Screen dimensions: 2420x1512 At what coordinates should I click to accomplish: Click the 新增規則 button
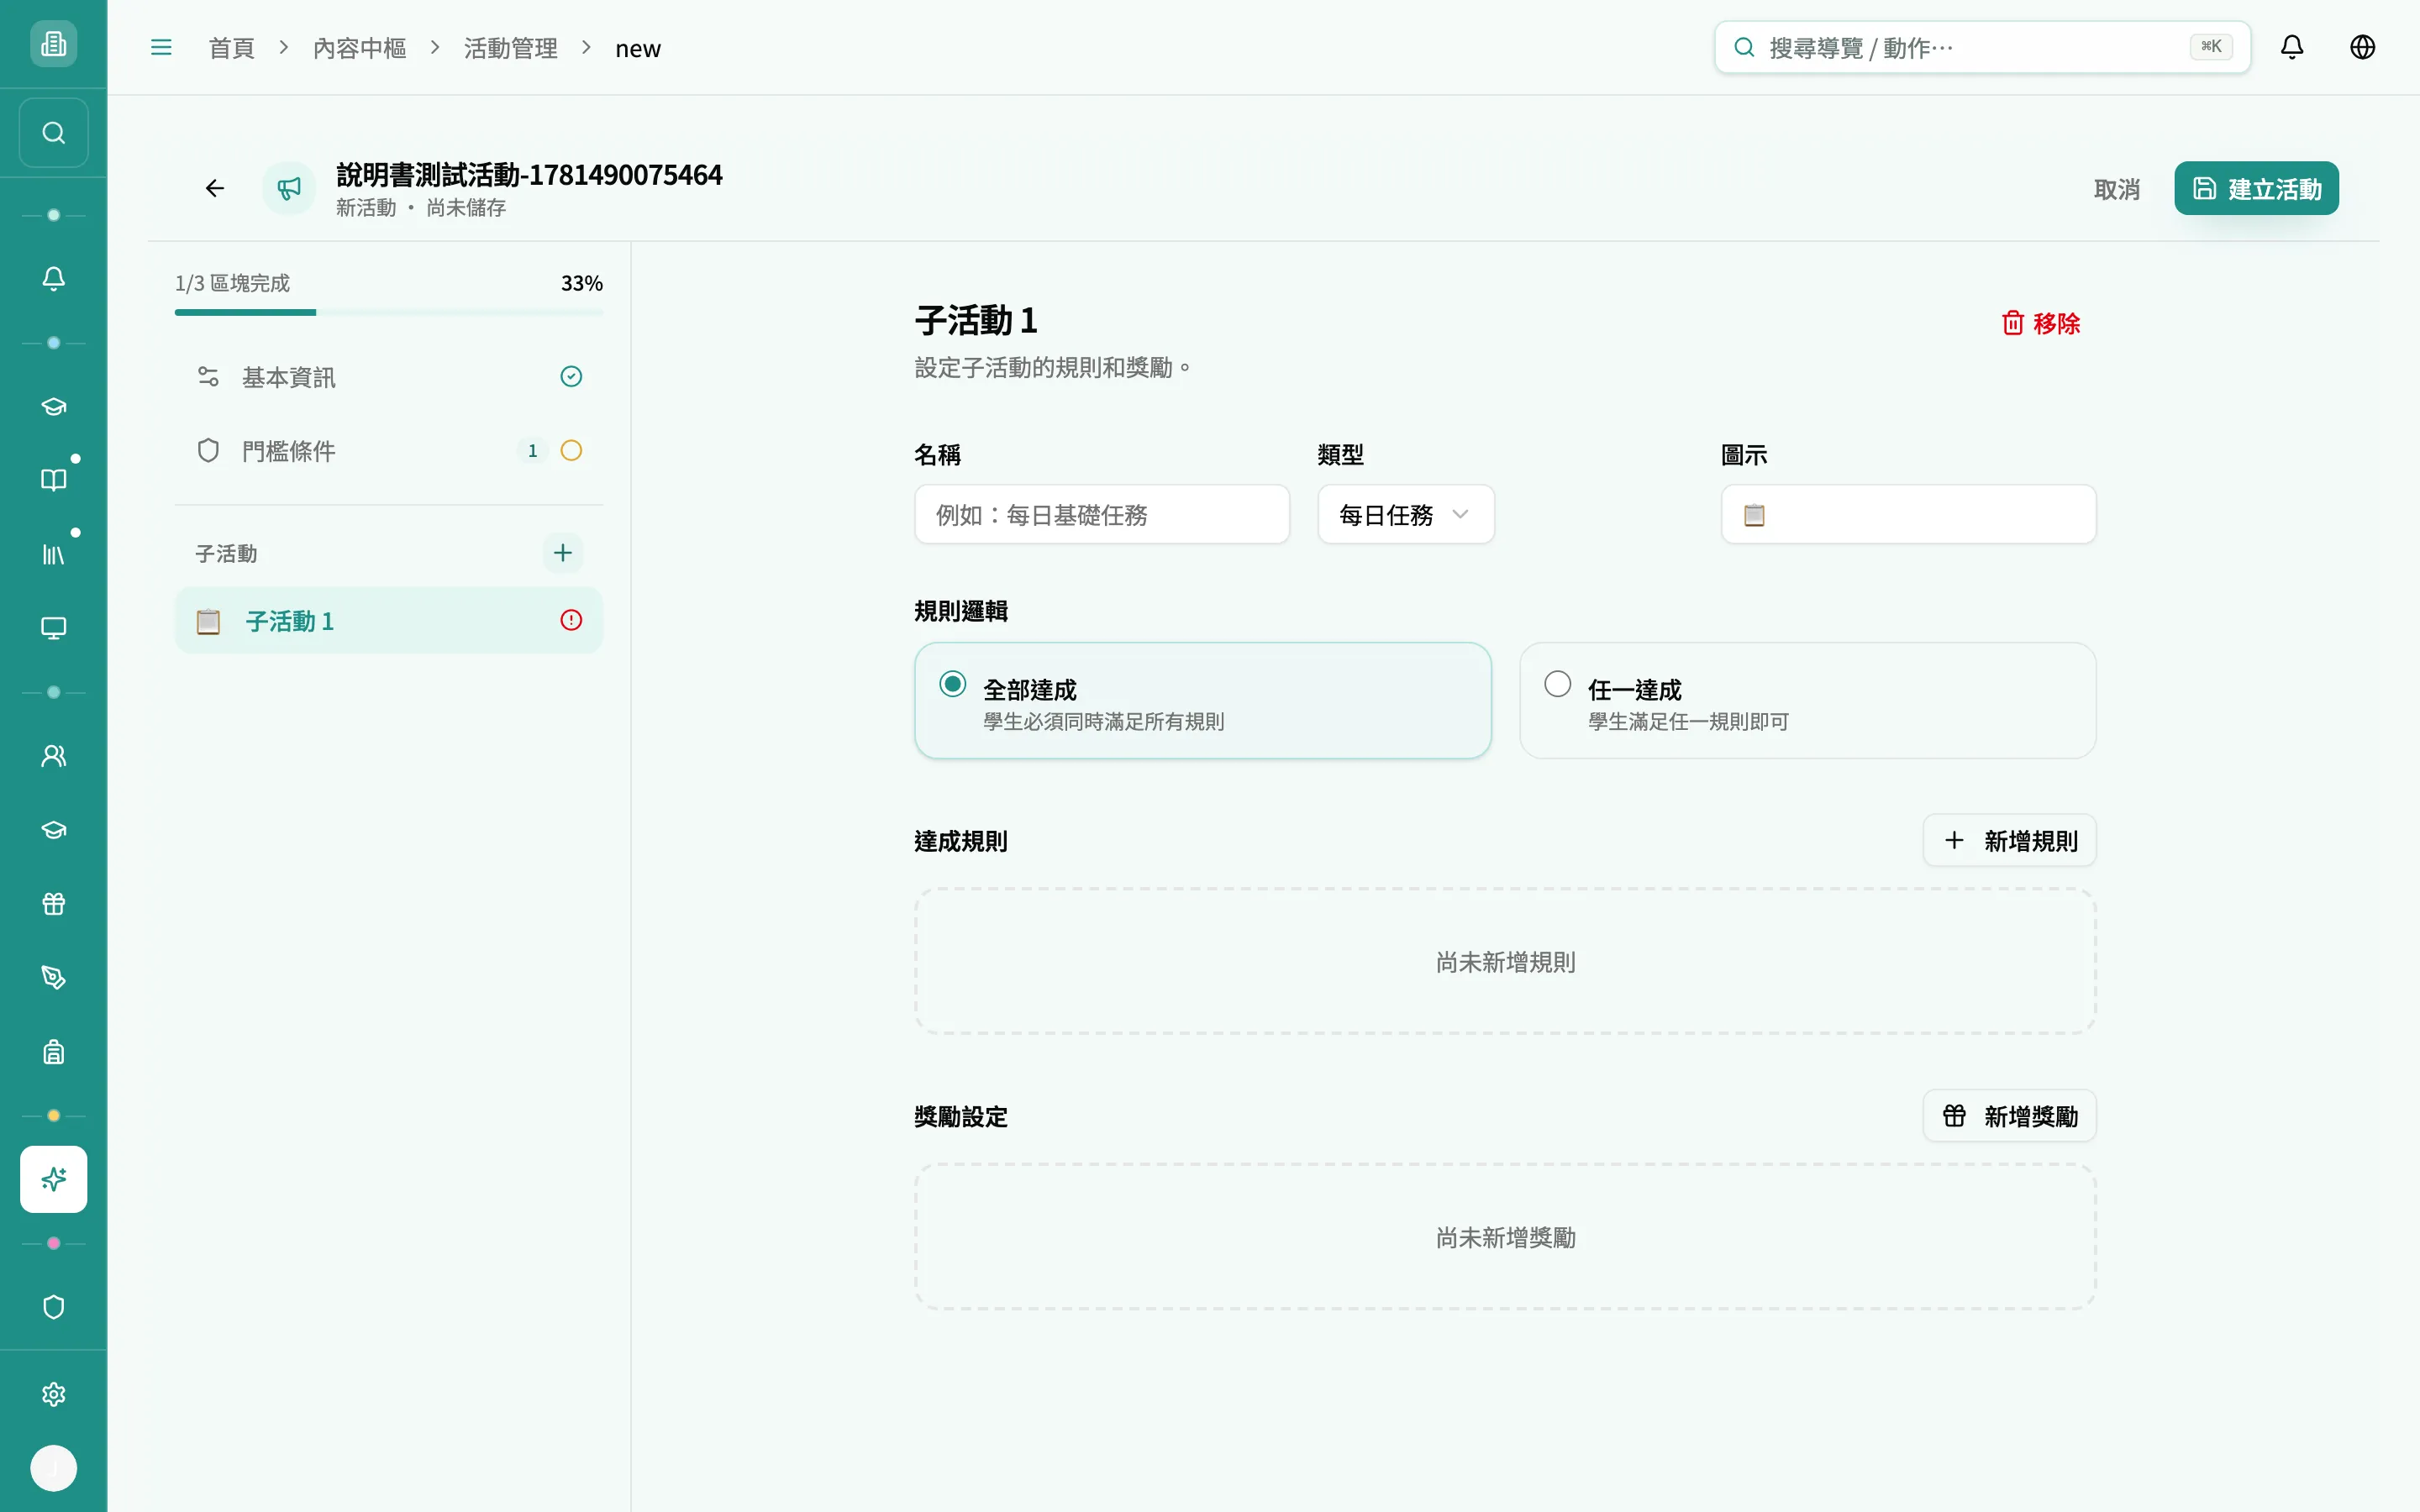point(2010,841)
